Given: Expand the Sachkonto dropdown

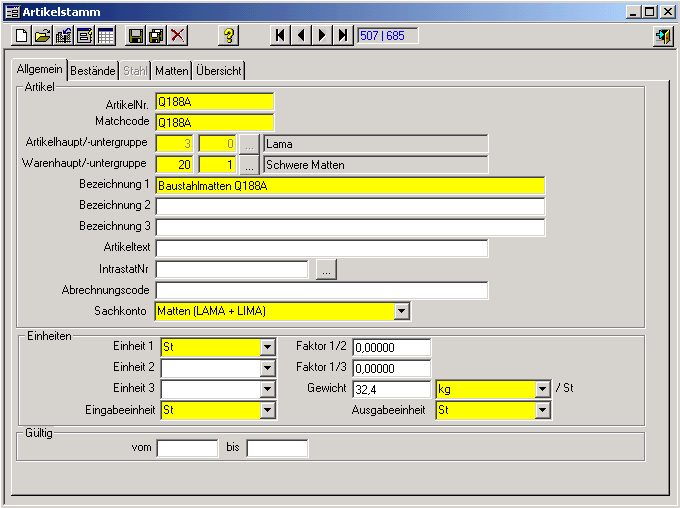Looking at the screenshot, I should [401, 311].
